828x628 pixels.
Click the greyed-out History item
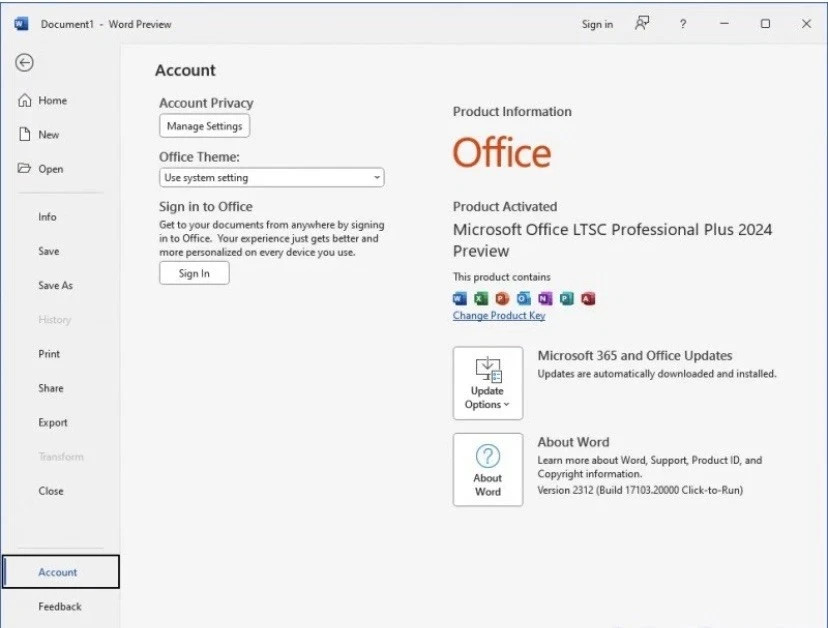click(54, 320)
